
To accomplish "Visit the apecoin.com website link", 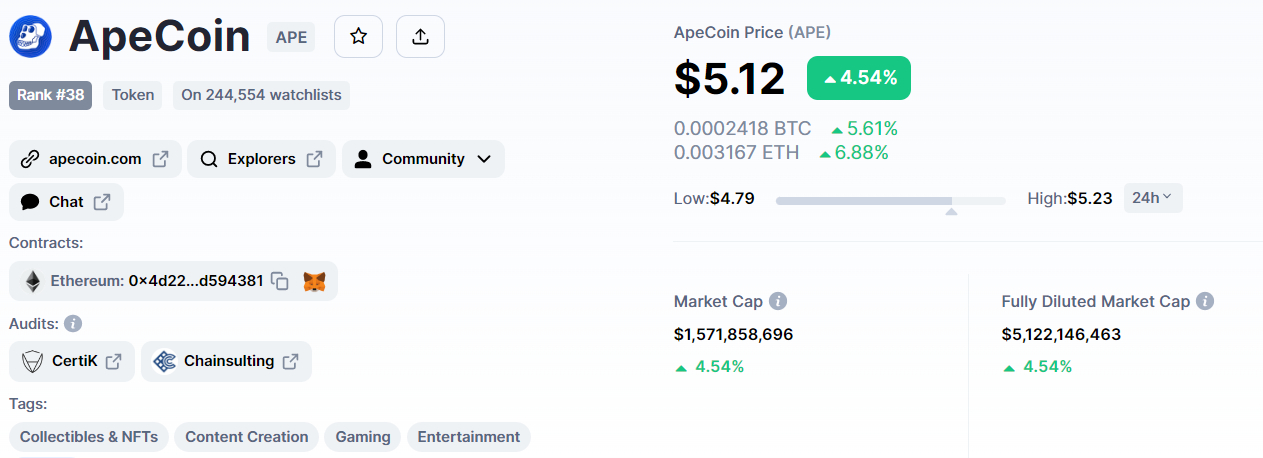I will [x=95, y=159].
